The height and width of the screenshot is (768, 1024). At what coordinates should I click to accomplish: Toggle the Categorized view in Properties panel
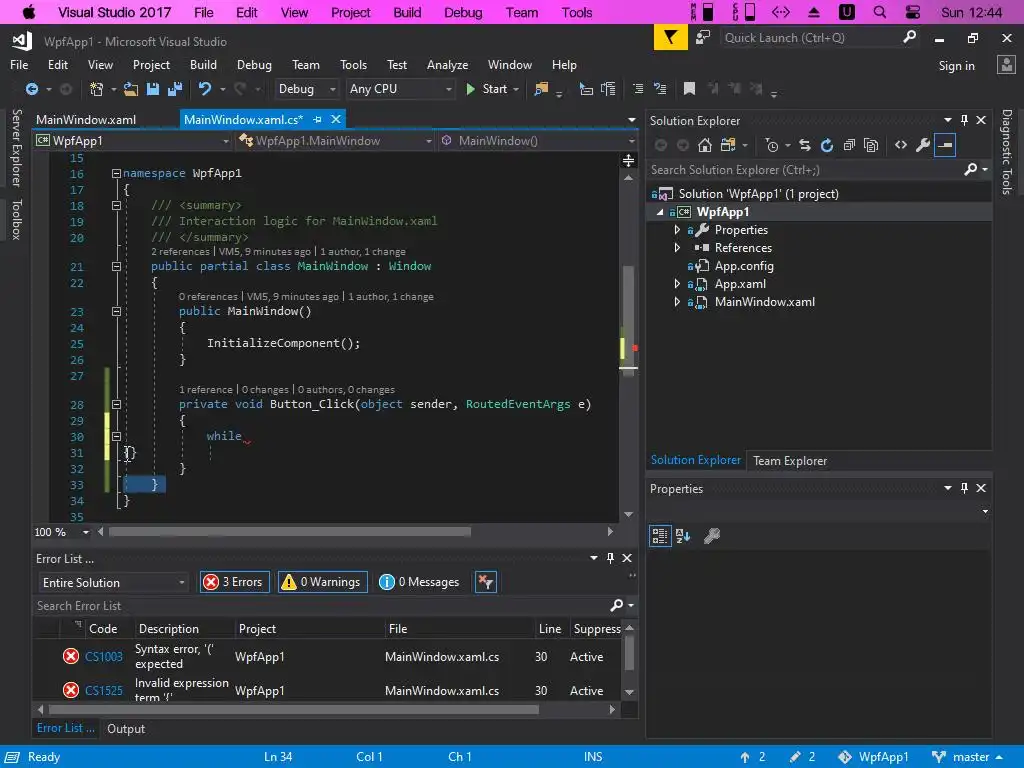coord(660,536)
